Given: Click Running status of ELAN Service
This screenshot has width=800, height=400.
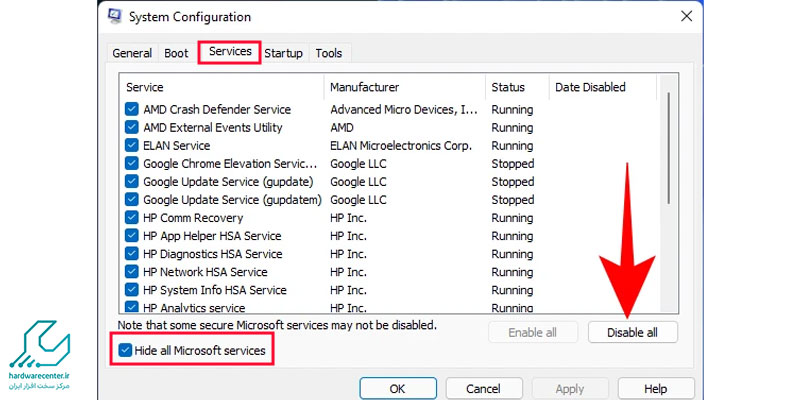Looking at the screenshot, I should click(512, 145).
